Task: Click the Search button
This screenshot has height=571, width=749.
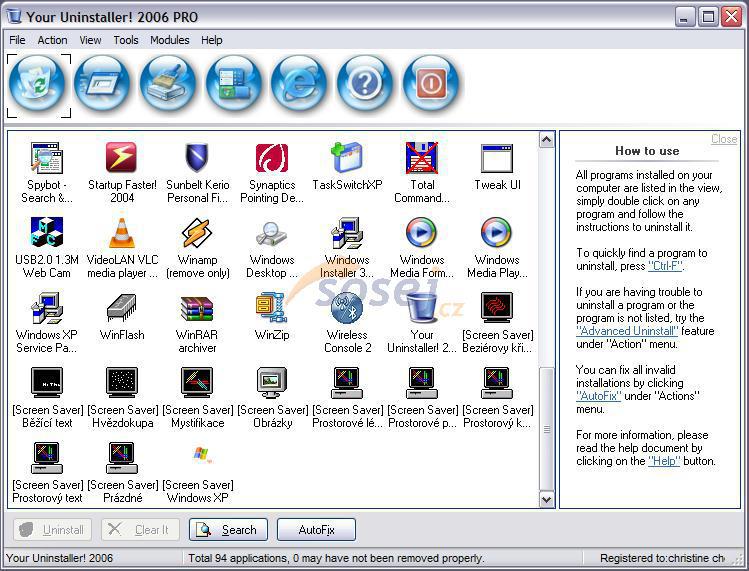Action: tap(228, 529)
